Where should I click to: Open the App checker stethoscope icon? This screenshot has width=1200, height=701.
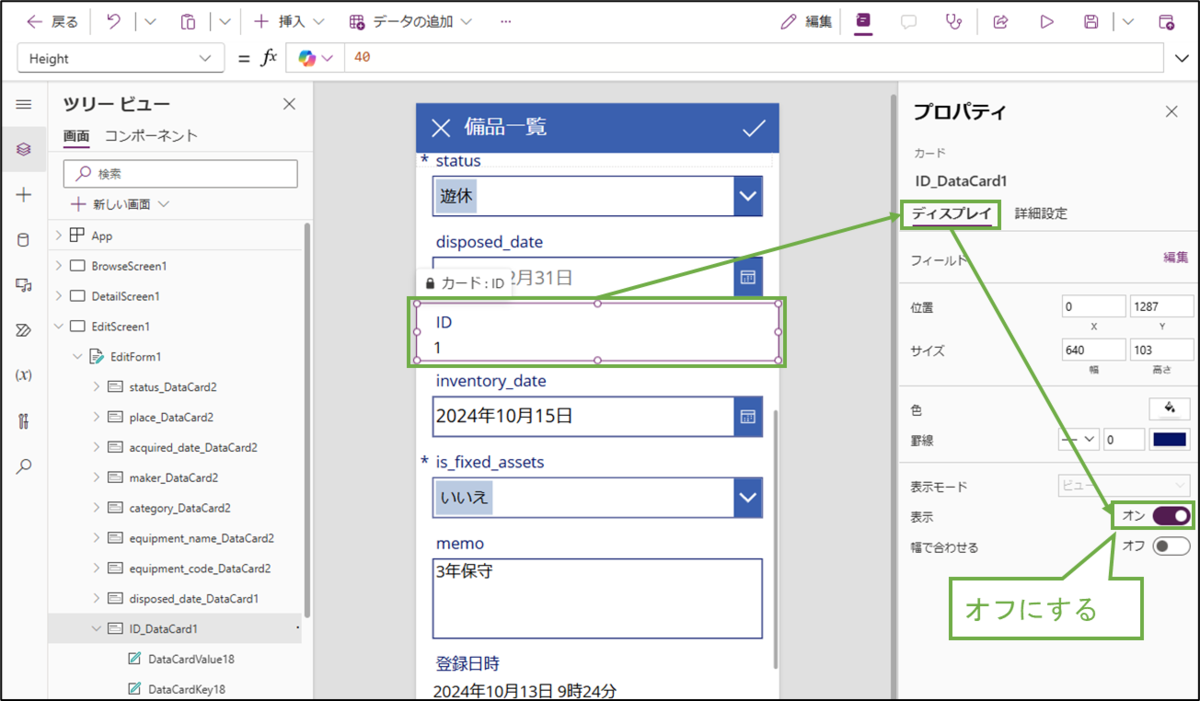click(954, 21)
